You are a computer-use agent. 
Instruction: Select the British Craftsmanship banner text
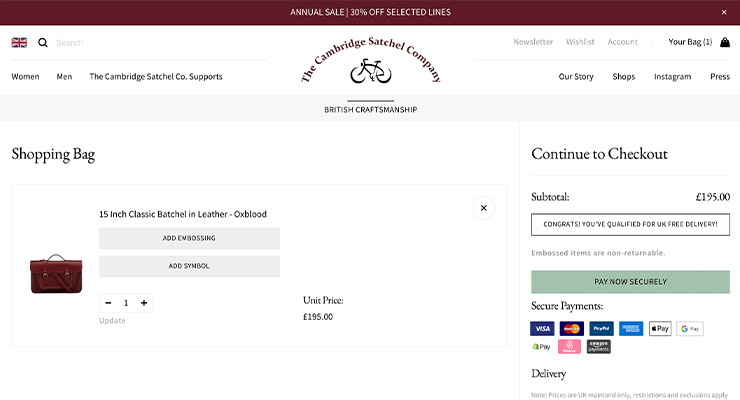click(x=370, y=109)
